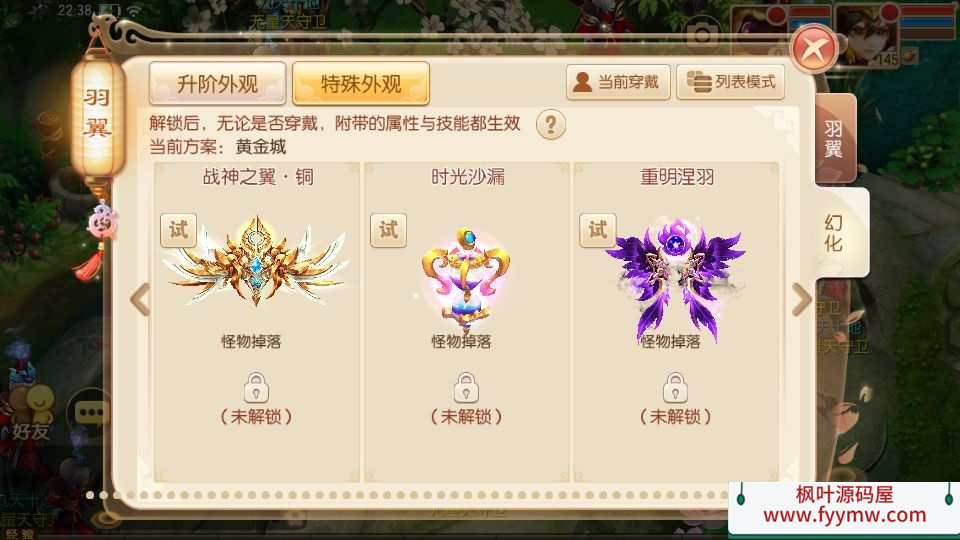Go to previous page with left arrow
Image resolution: width=960 pixels, height=540 pixels.
click(x=140, y=299)
